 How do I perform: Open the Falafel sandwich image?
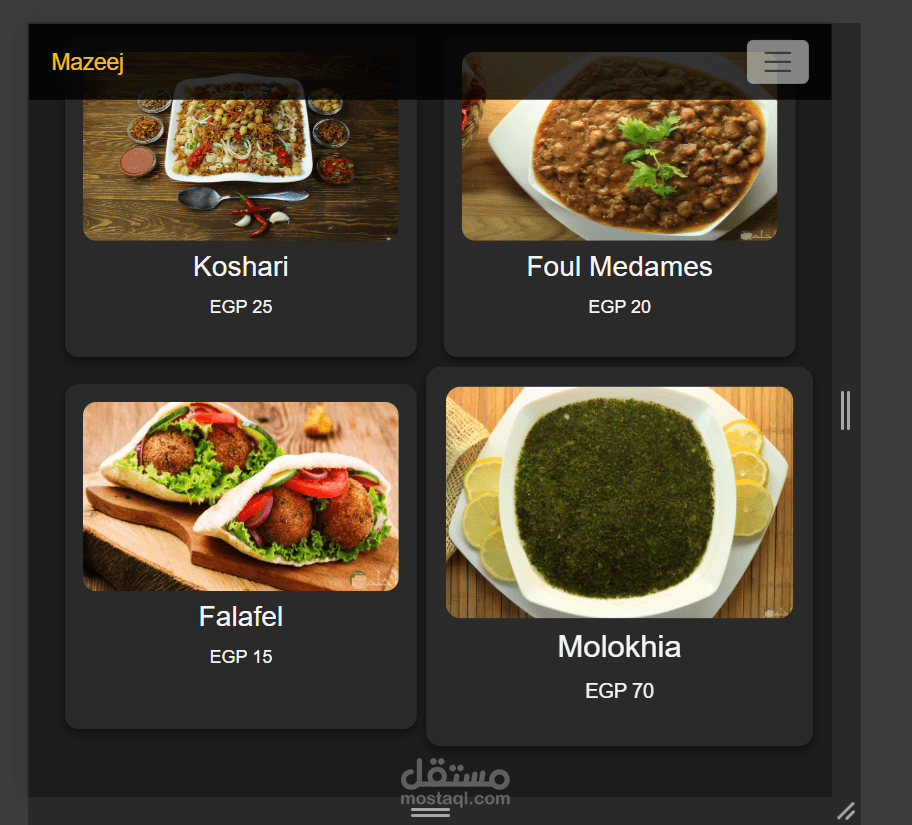[241, 496]
